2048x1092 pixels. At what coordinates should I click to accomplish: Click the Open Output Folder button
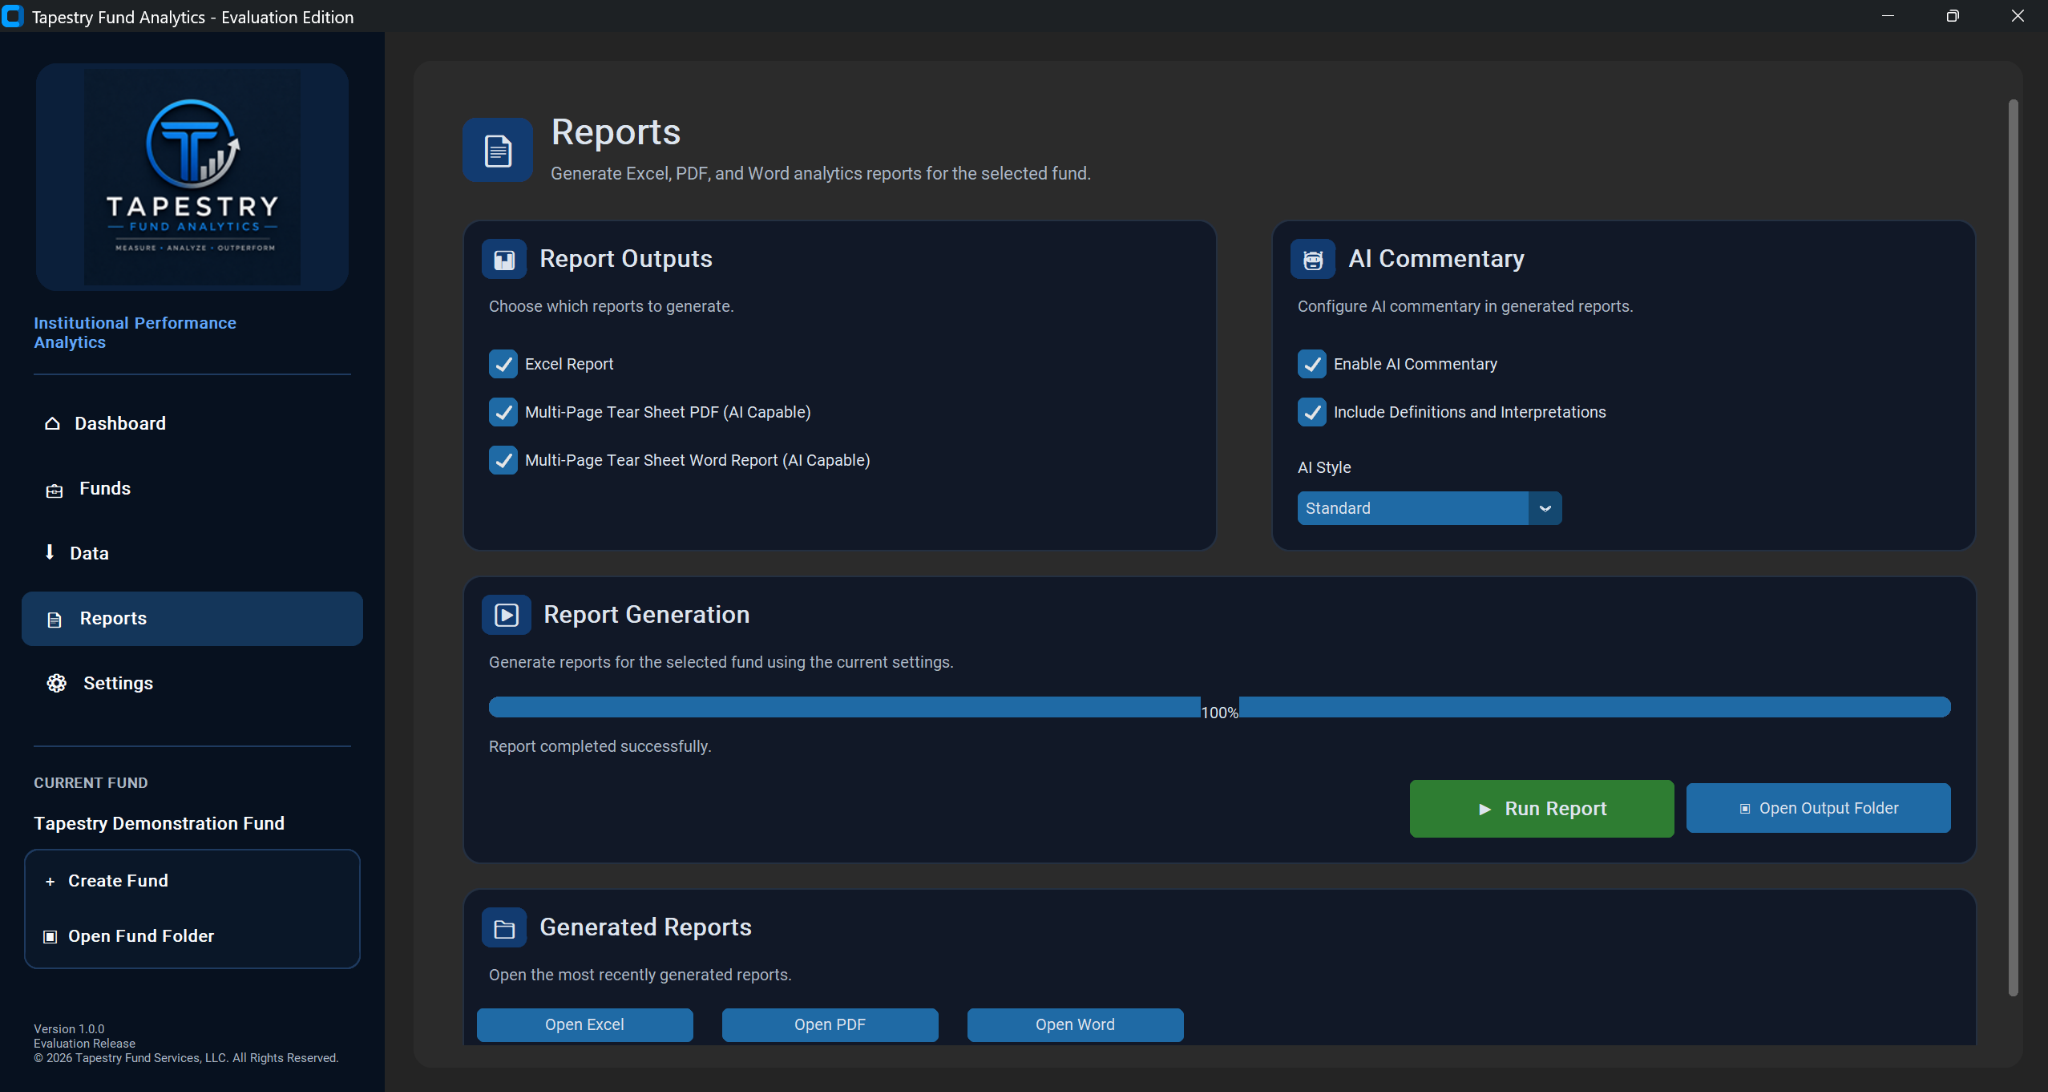1818,808
